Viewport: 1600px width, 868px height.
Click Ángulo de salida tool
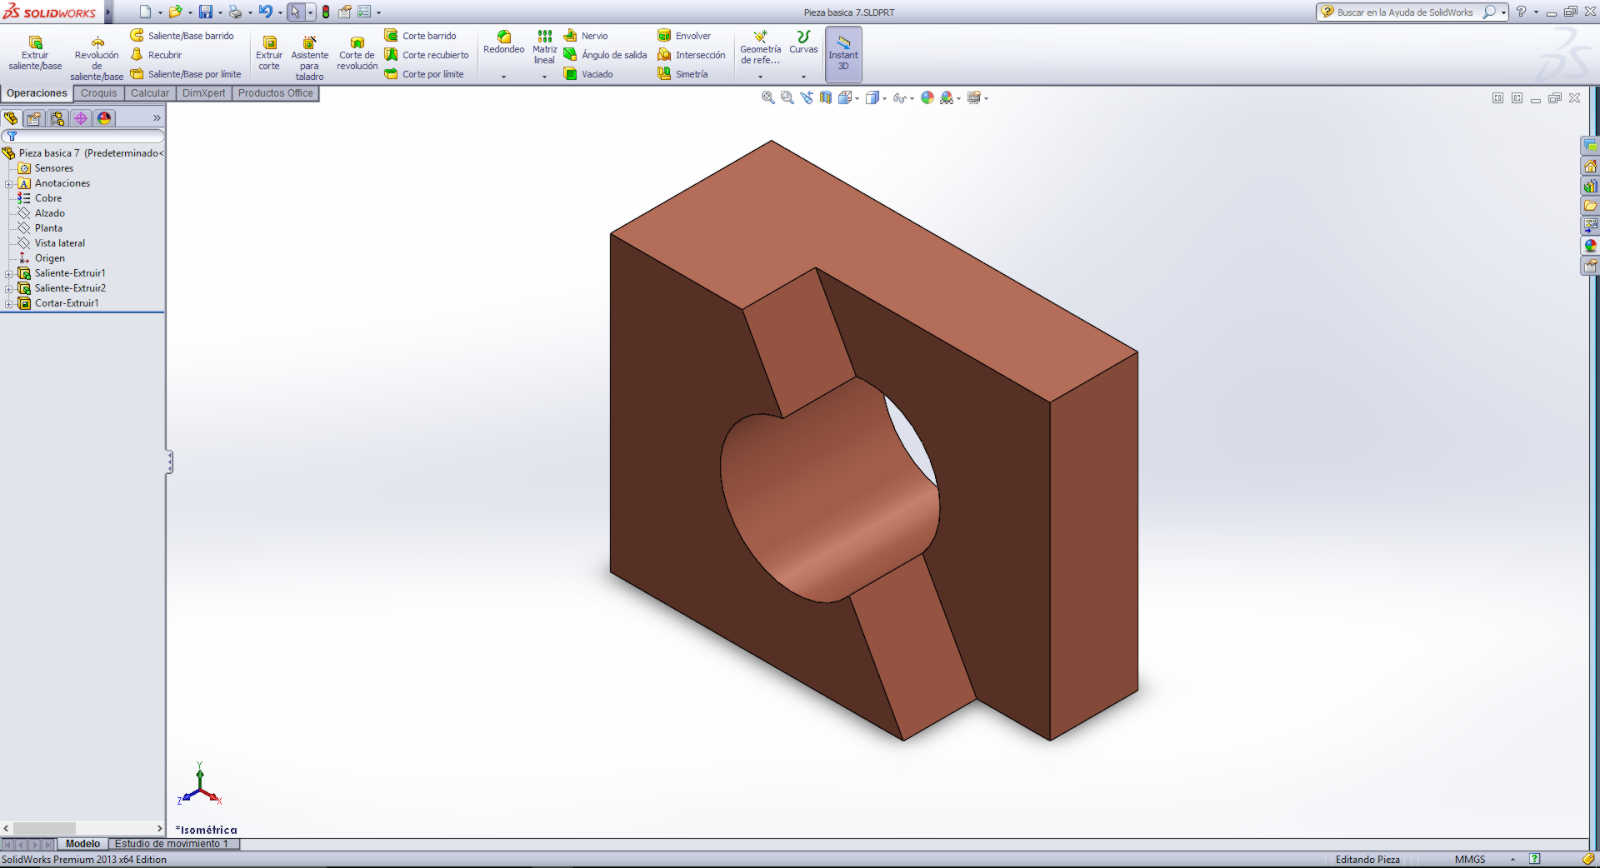point(605,55)
